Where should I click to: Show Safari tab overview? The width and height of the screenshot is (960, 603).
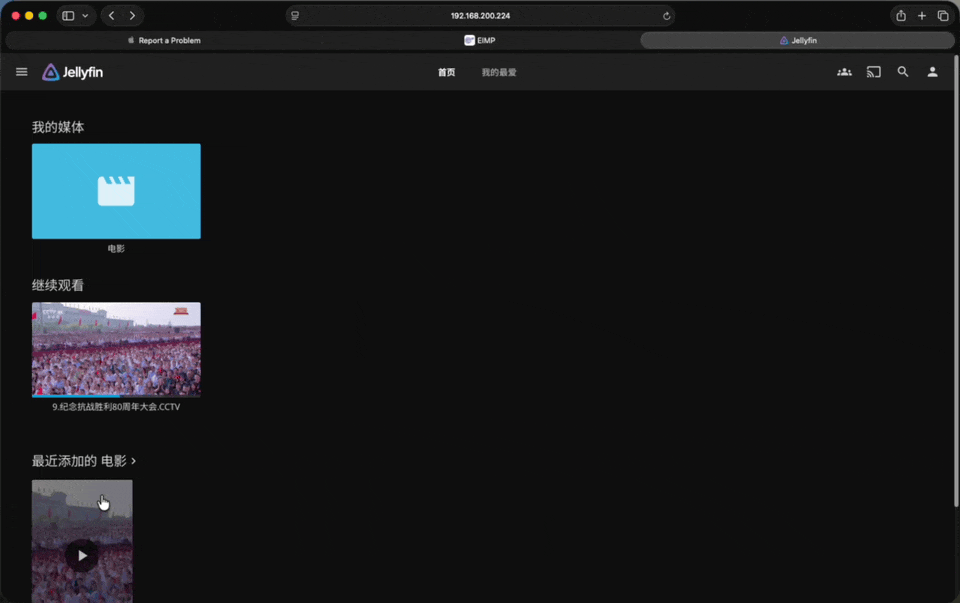[943, 16]
